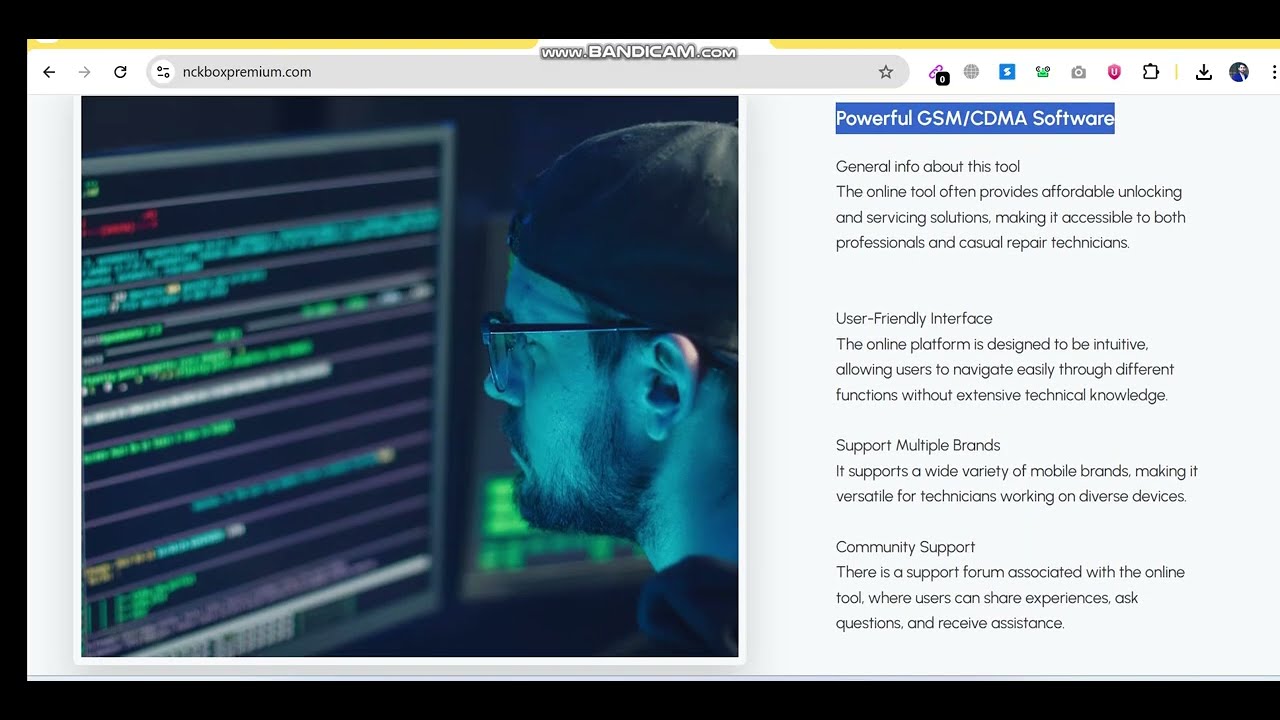Click 'versatile for technicians working on diverse devices.'
The height and width of the screenshot is (720, 1280).
(1011, 496)
